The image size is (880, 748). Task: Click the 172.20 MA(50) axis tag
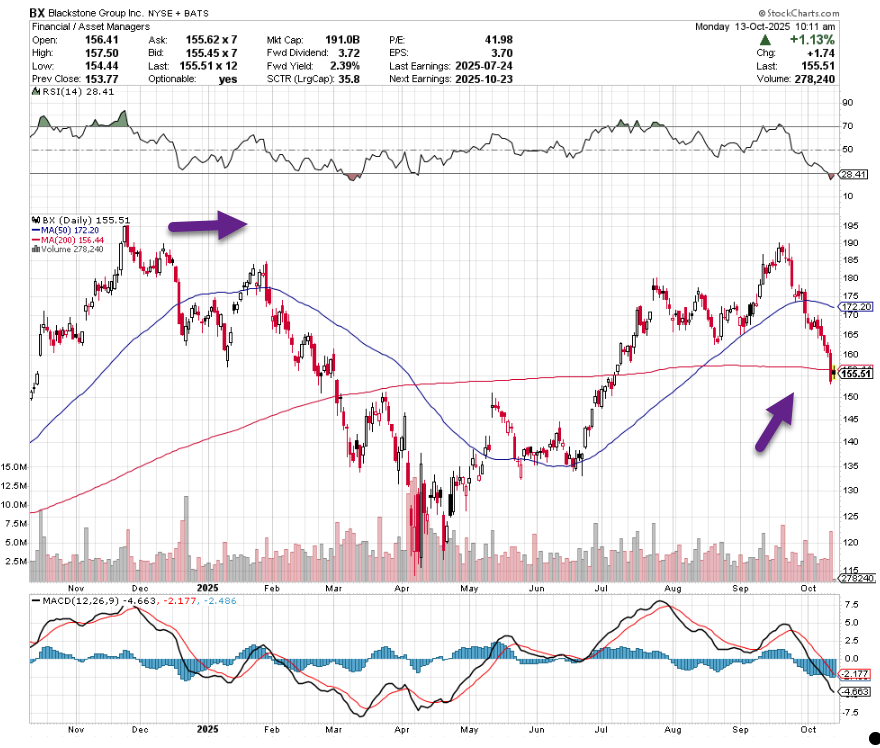coord(857,306)
